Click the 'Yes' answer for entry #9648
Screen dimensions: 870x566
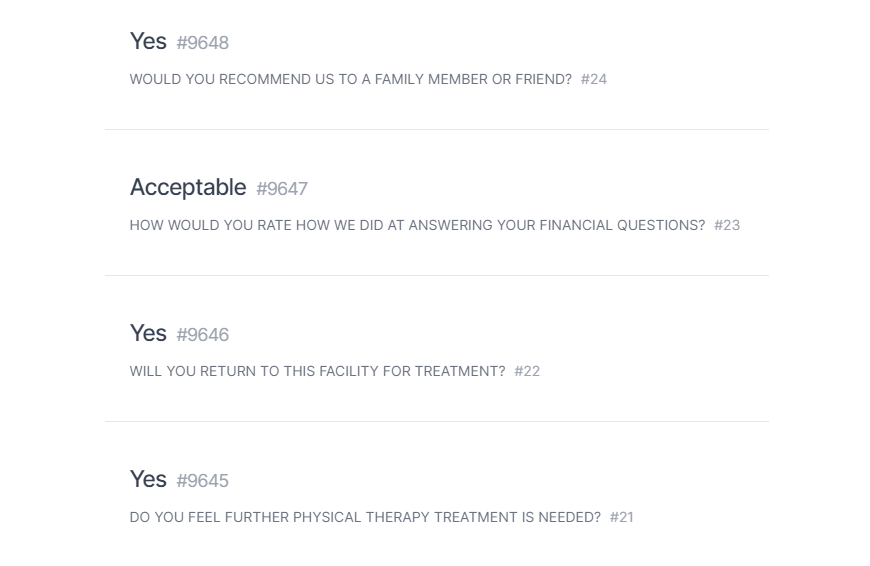pyautogui.click(x=148, y=41)
